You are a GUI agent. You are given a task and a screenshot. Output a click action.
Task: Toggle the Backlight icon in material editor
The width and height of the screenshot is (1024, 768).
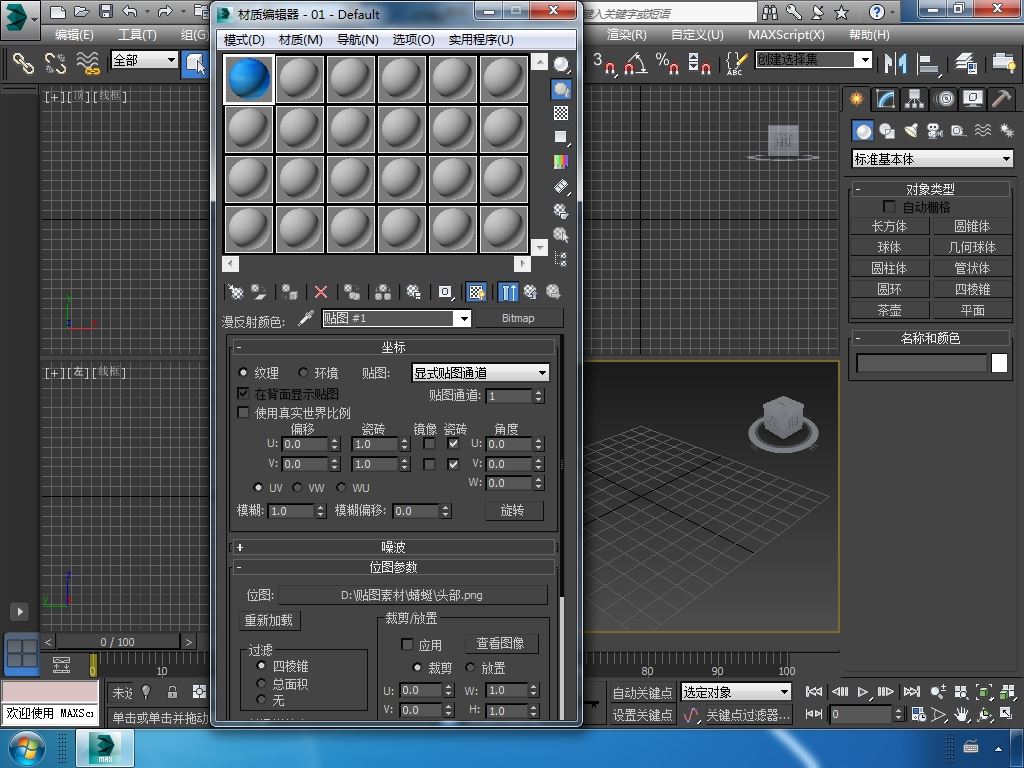click(561, 89)
